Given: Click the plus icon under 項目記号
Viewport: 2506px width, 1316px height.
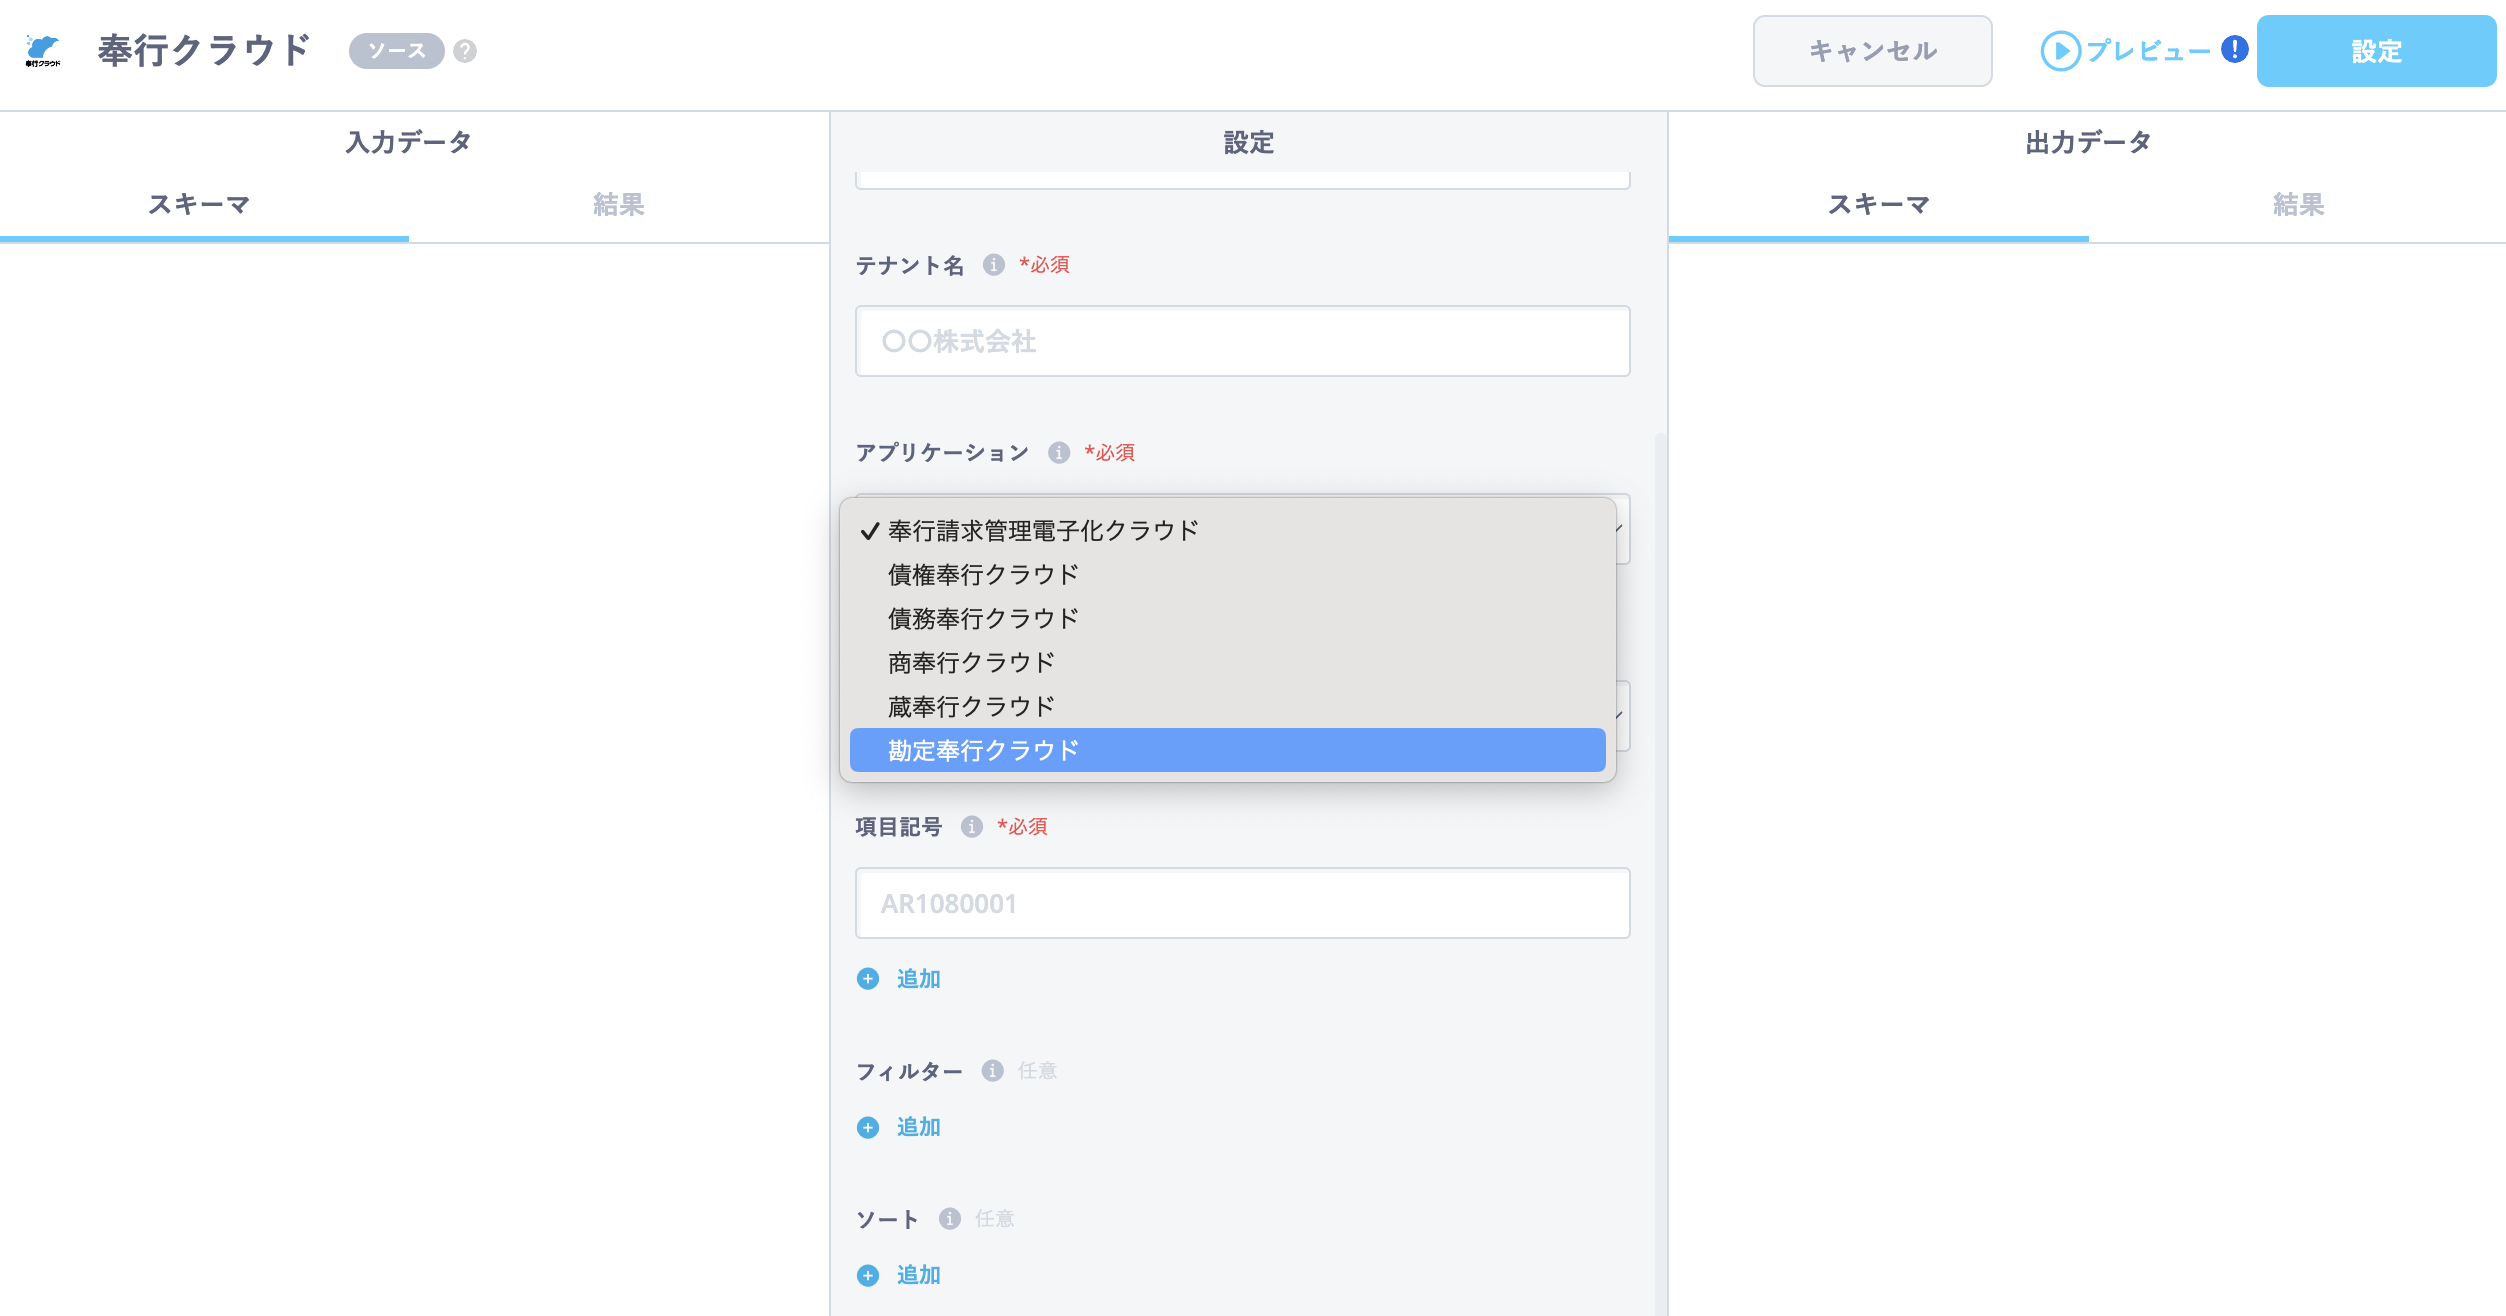Looking at the screenshot, I should [868, 979].
